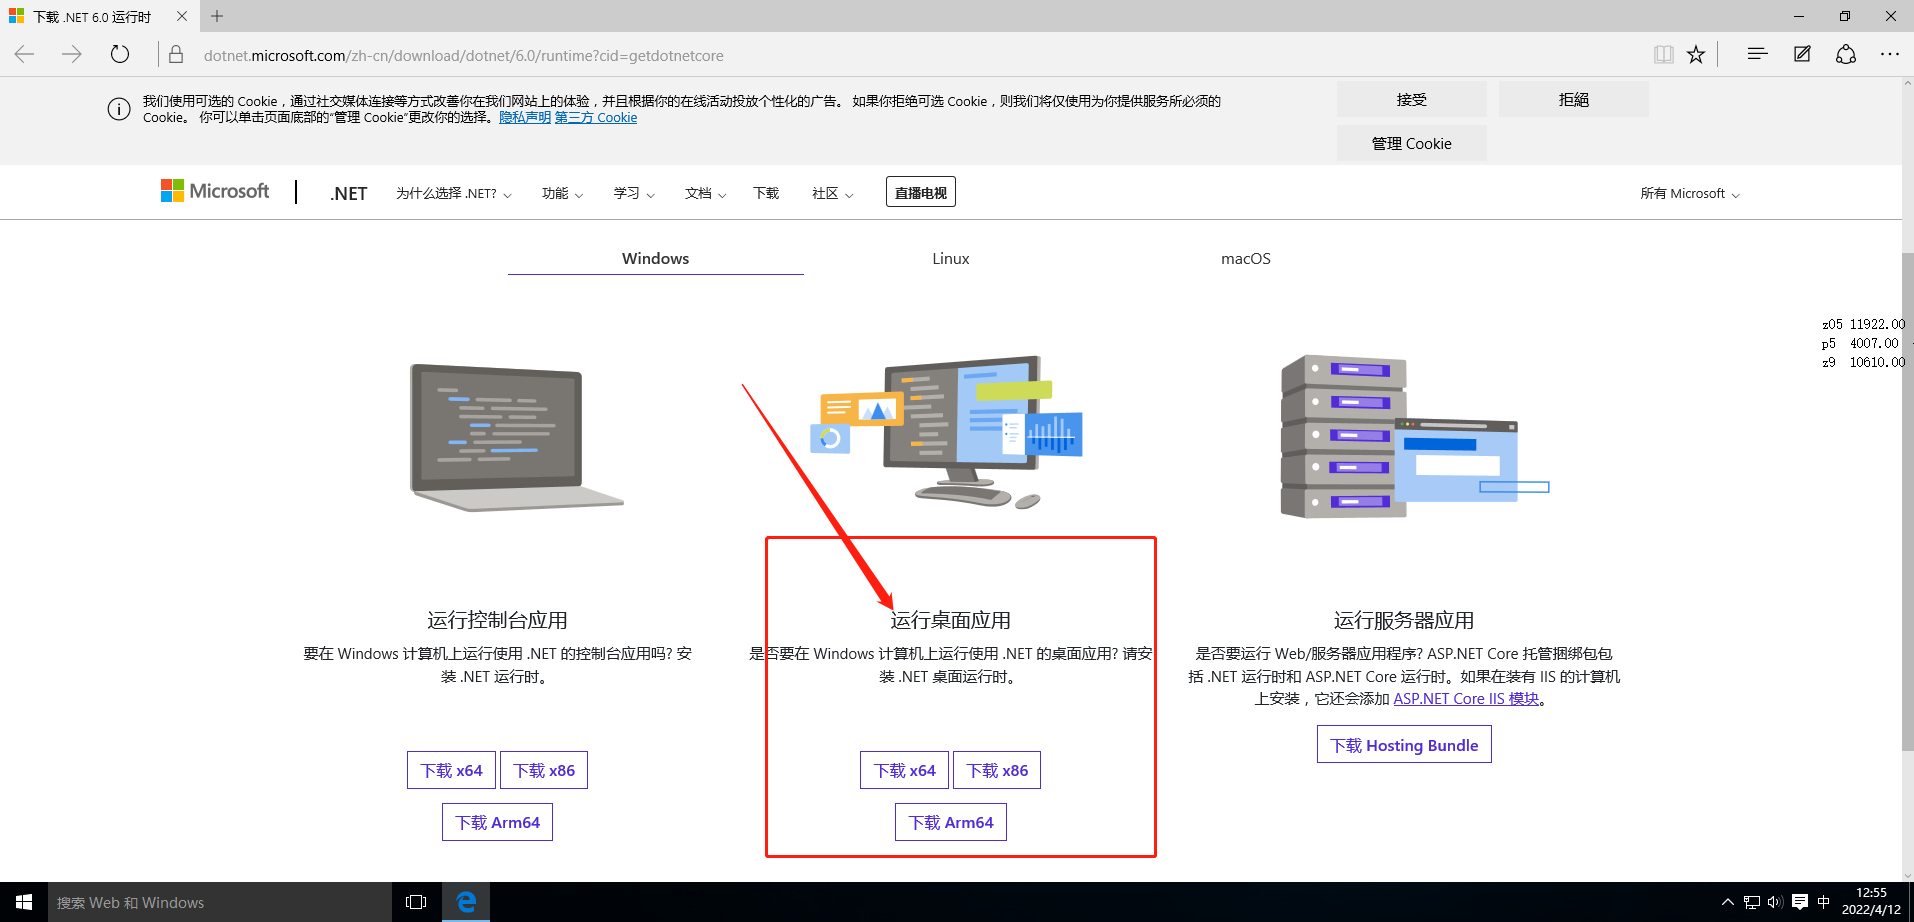Open the taskbar clock and date

1871,901
